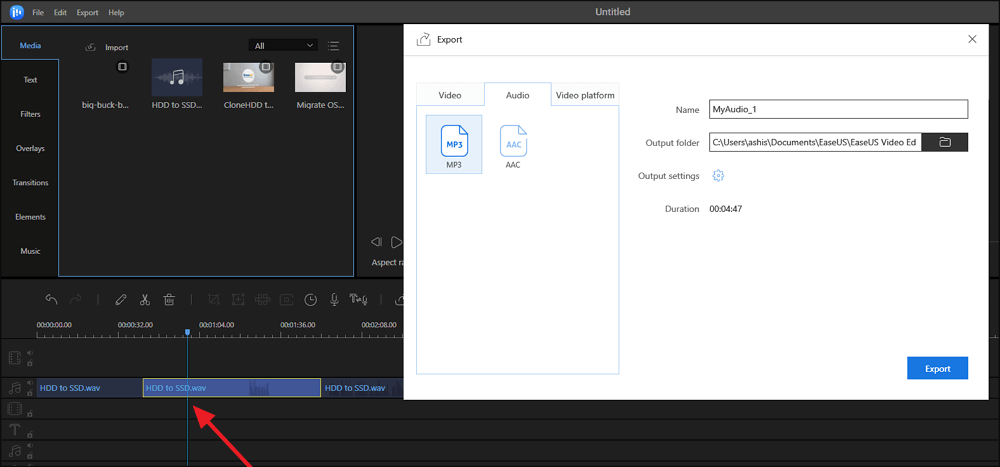Click the Undo arrow in timeline toolbar

[x=51, y=299]
